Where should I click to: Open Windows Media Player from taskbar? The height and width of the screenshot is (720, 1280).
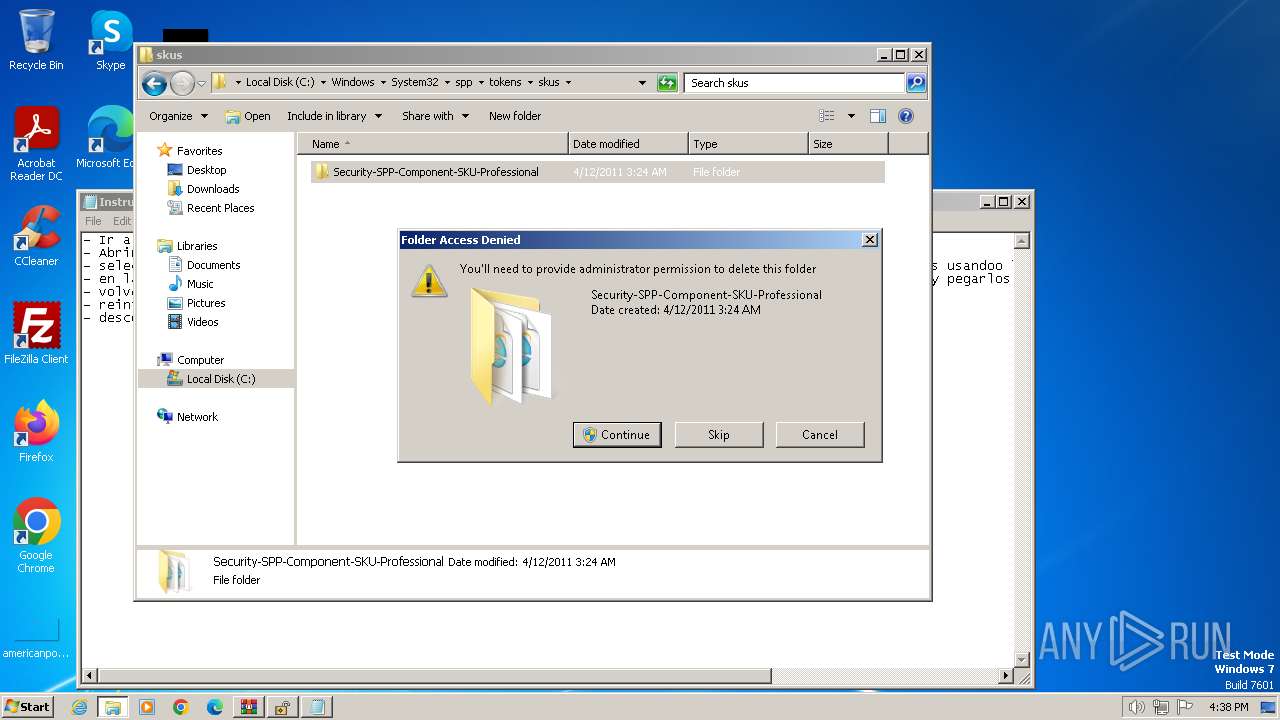point(147,707)
